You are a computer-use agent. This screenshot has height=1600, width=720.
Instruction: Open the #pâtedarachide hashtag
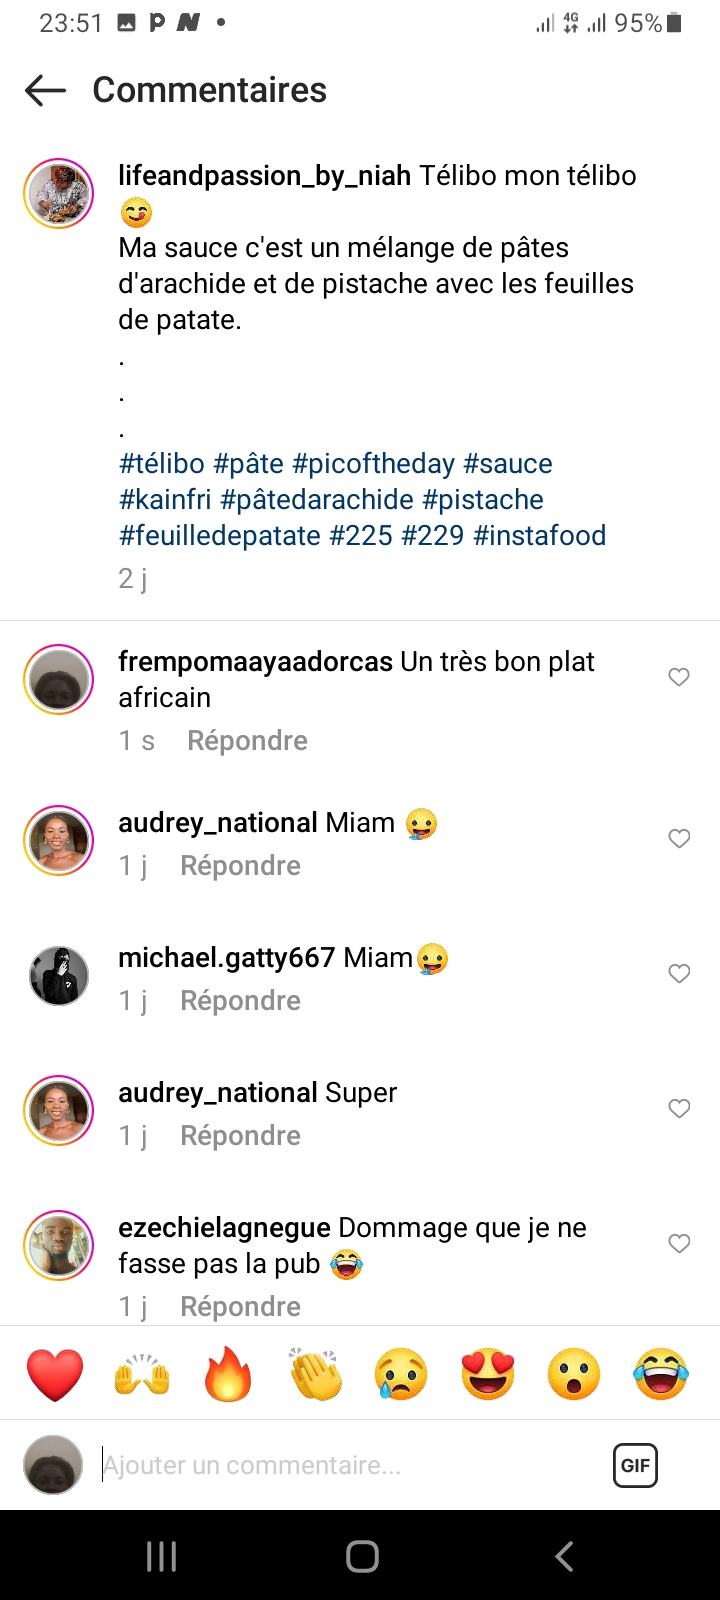(317, 500)
